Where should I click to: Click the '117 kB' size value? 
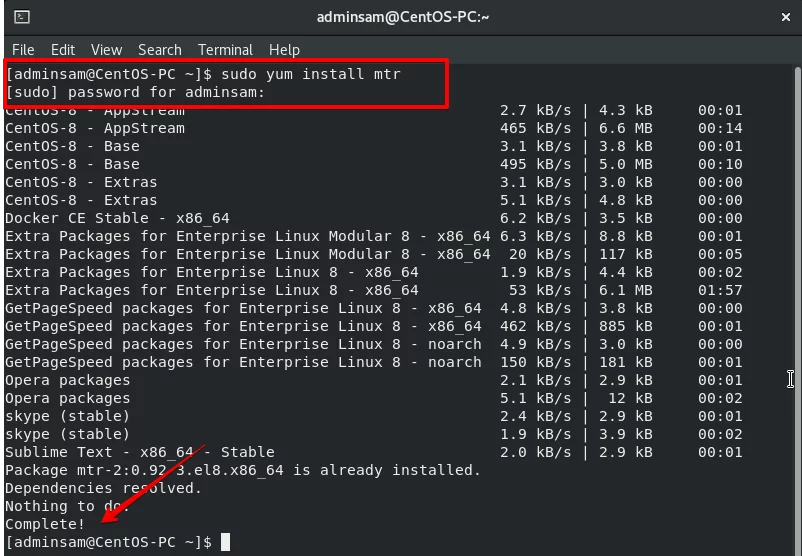626,254
